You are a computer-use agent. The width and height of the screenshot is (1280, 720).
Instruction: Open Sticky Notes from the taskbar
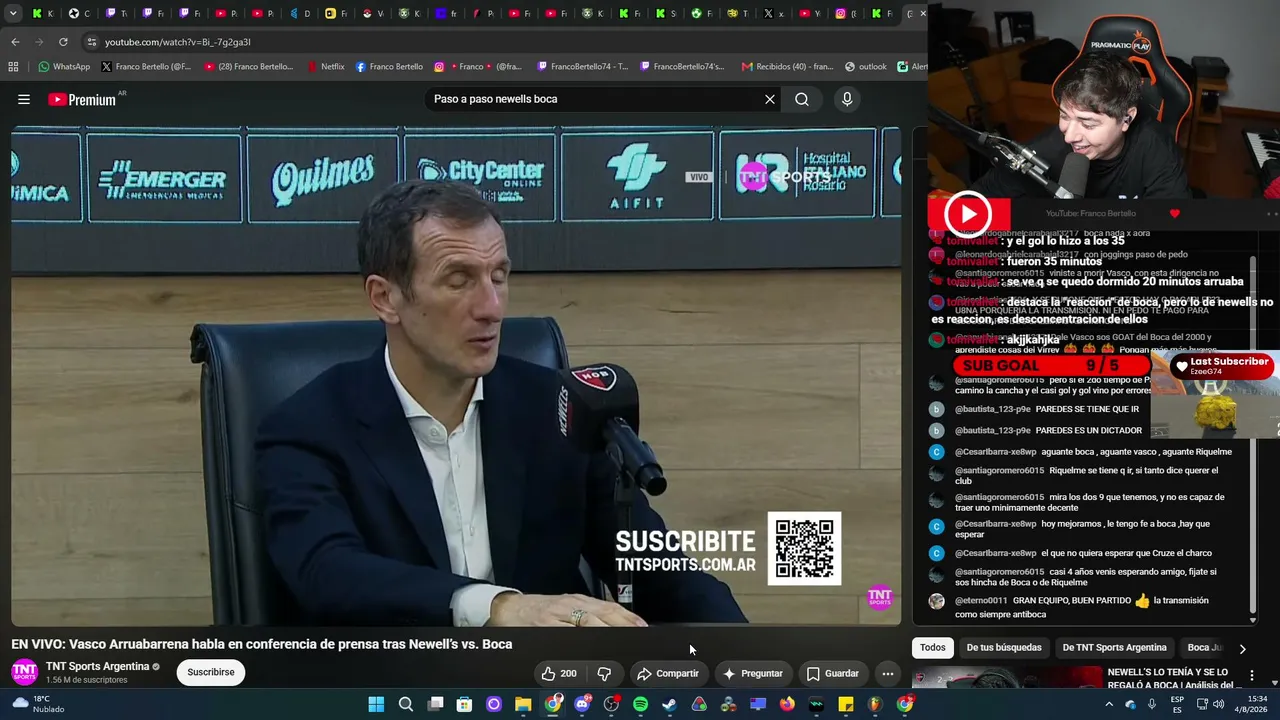pyautogui.click(x=846, y=704)
